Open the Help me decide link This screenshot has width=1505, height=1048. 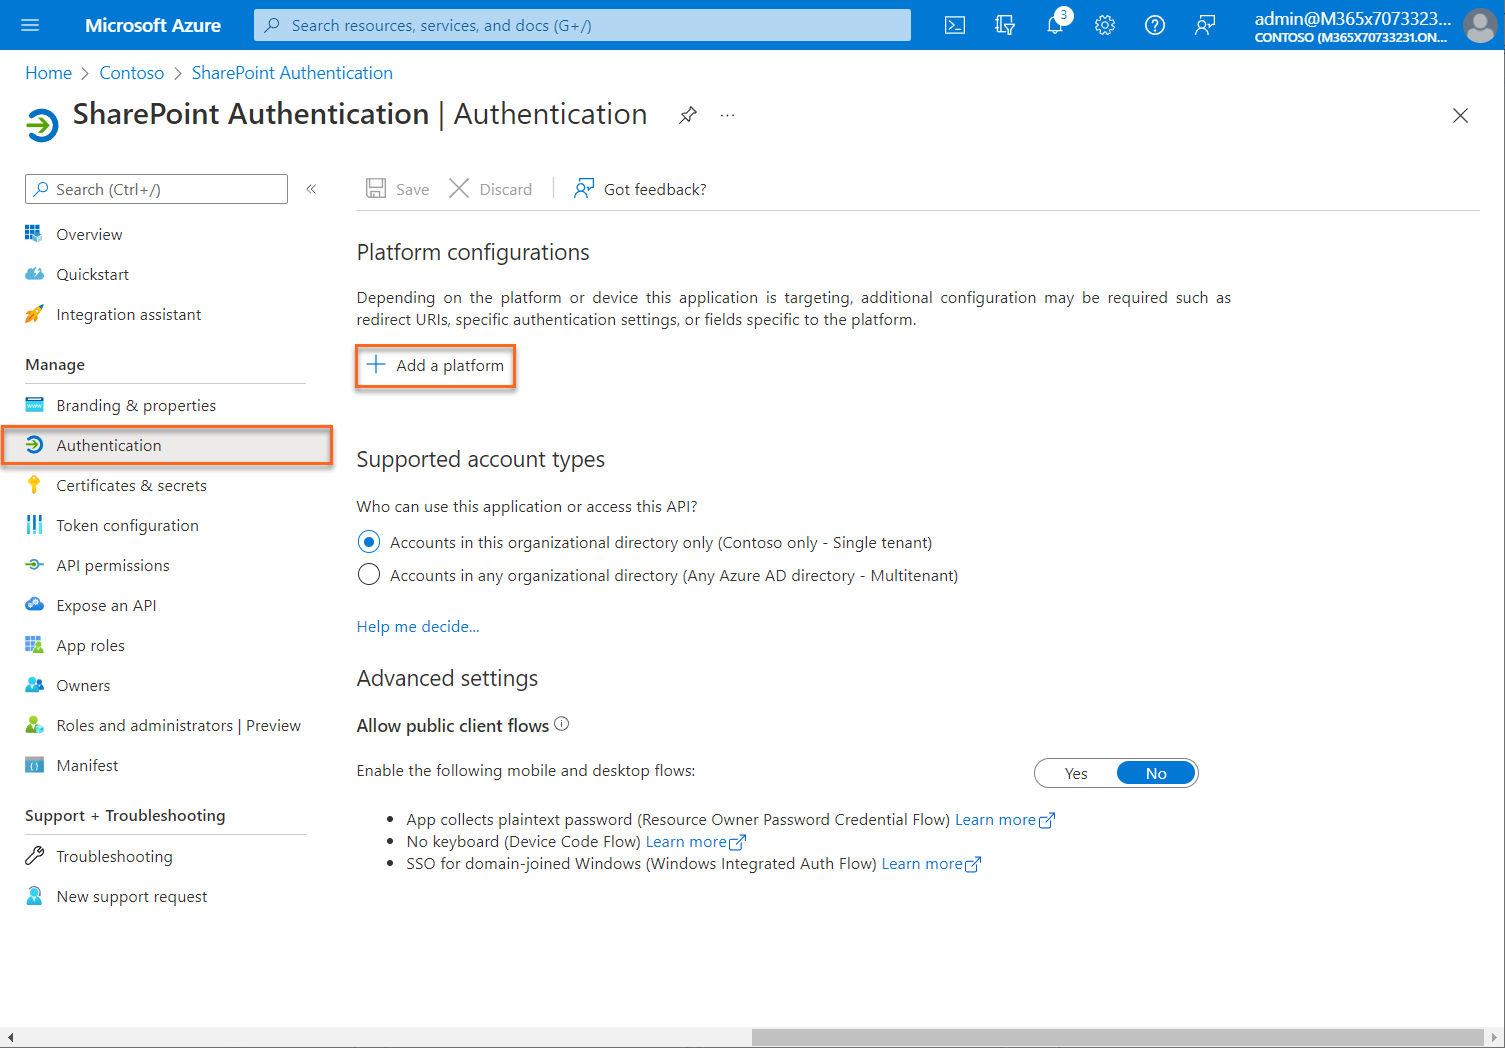click(x=417, y=626)
